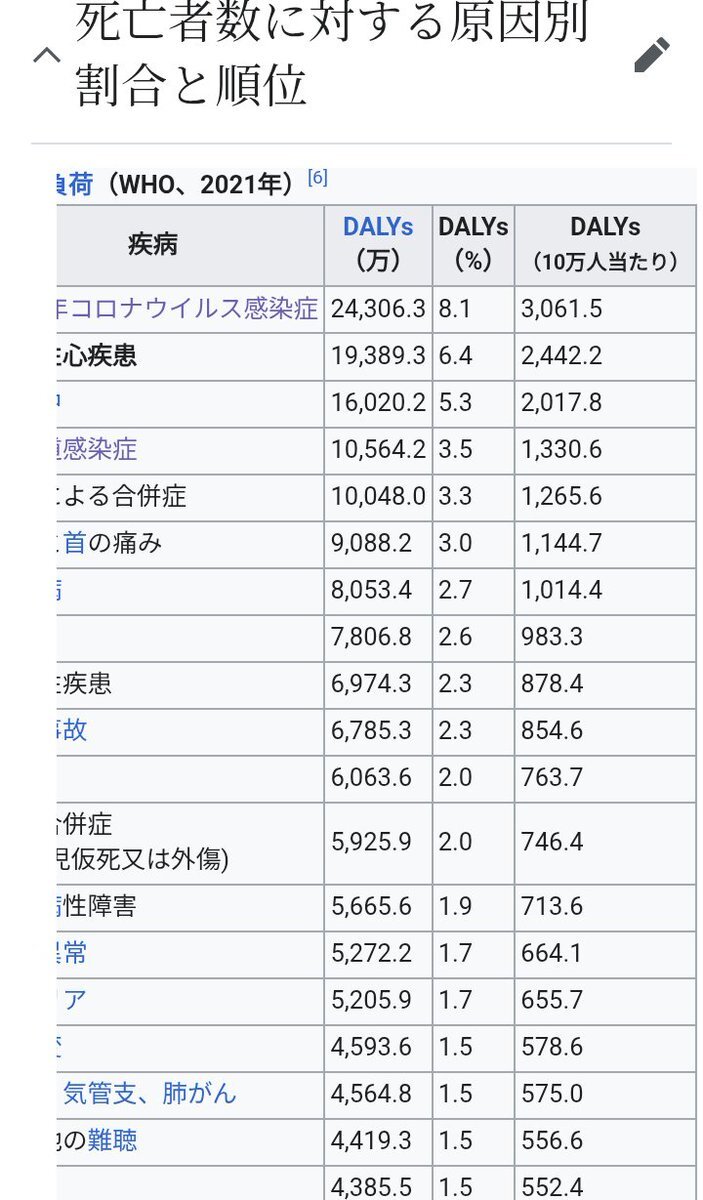Open the 故 link in 6,785.3 row

[x=73, y=730]
